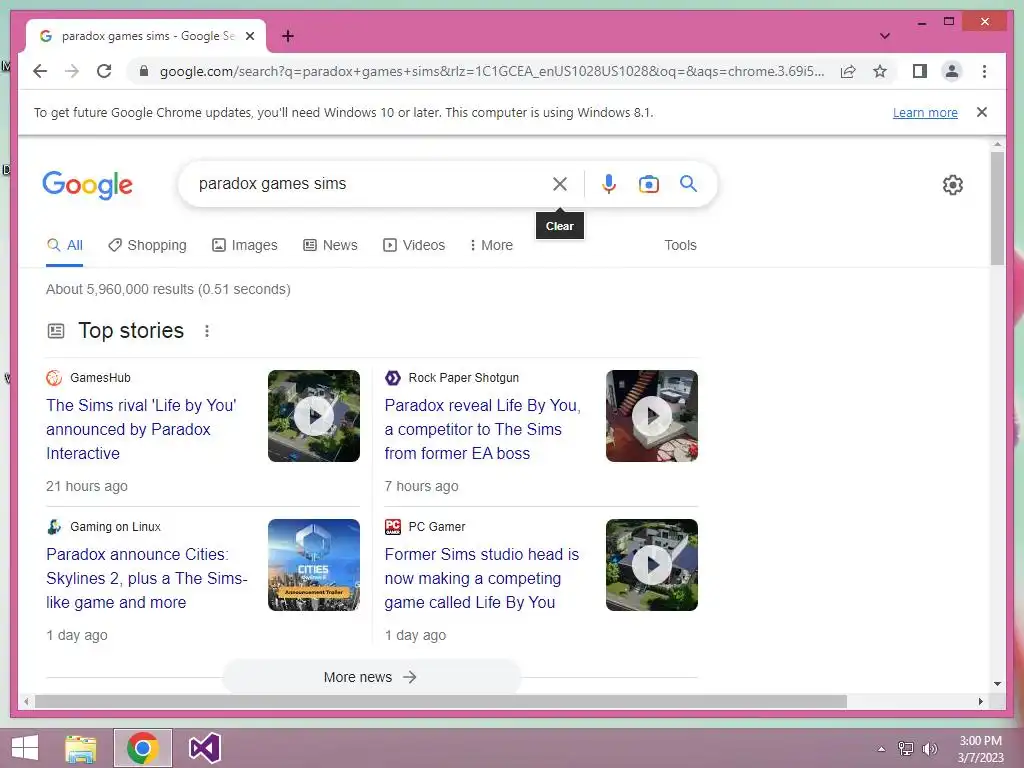The width and height of the screenshot is (1024, 768).
Task: Submit search with magnifier icon
Action: point(688,184)
